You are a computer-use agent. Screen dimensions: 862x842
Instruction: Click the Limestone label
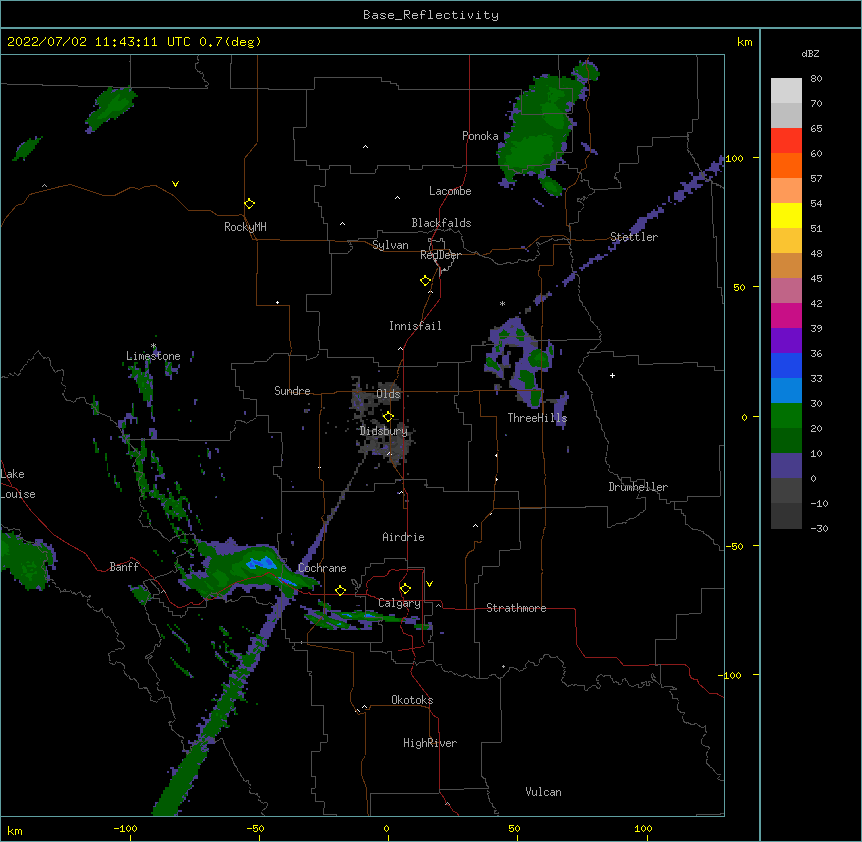153,356
